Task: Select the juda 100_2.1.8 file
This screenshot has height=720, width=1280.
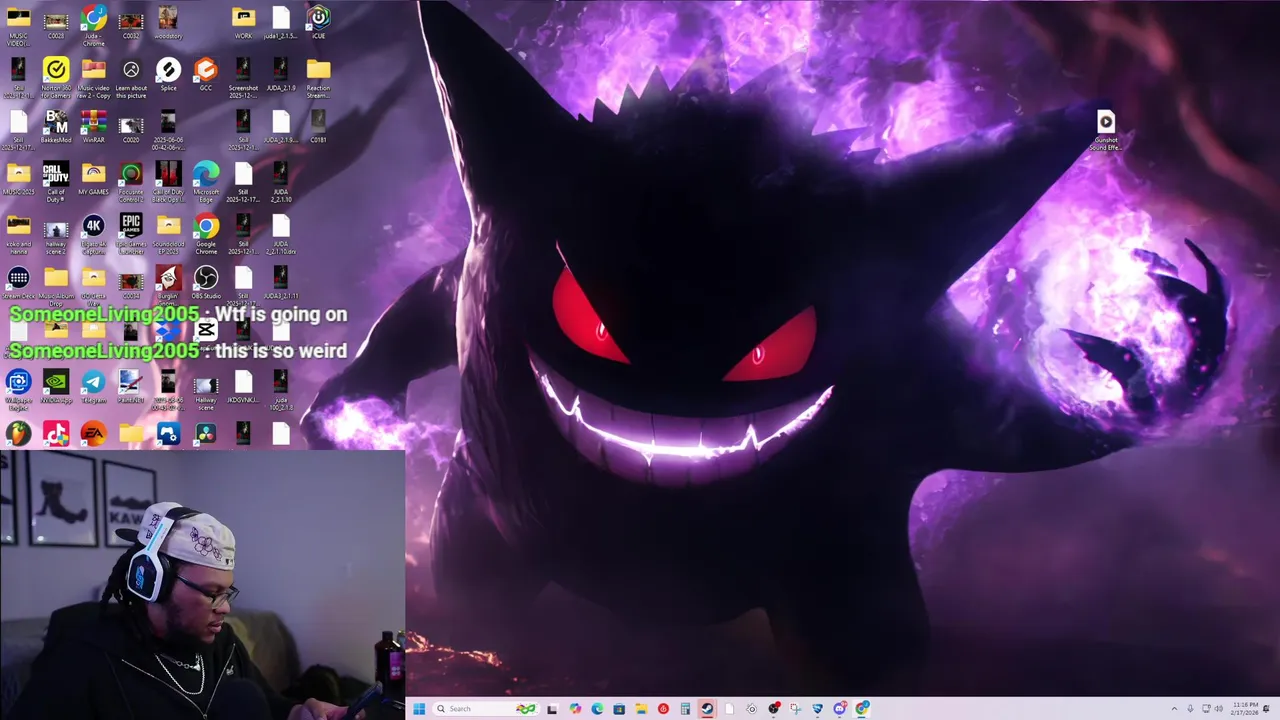Action: [x=281, y=390]
